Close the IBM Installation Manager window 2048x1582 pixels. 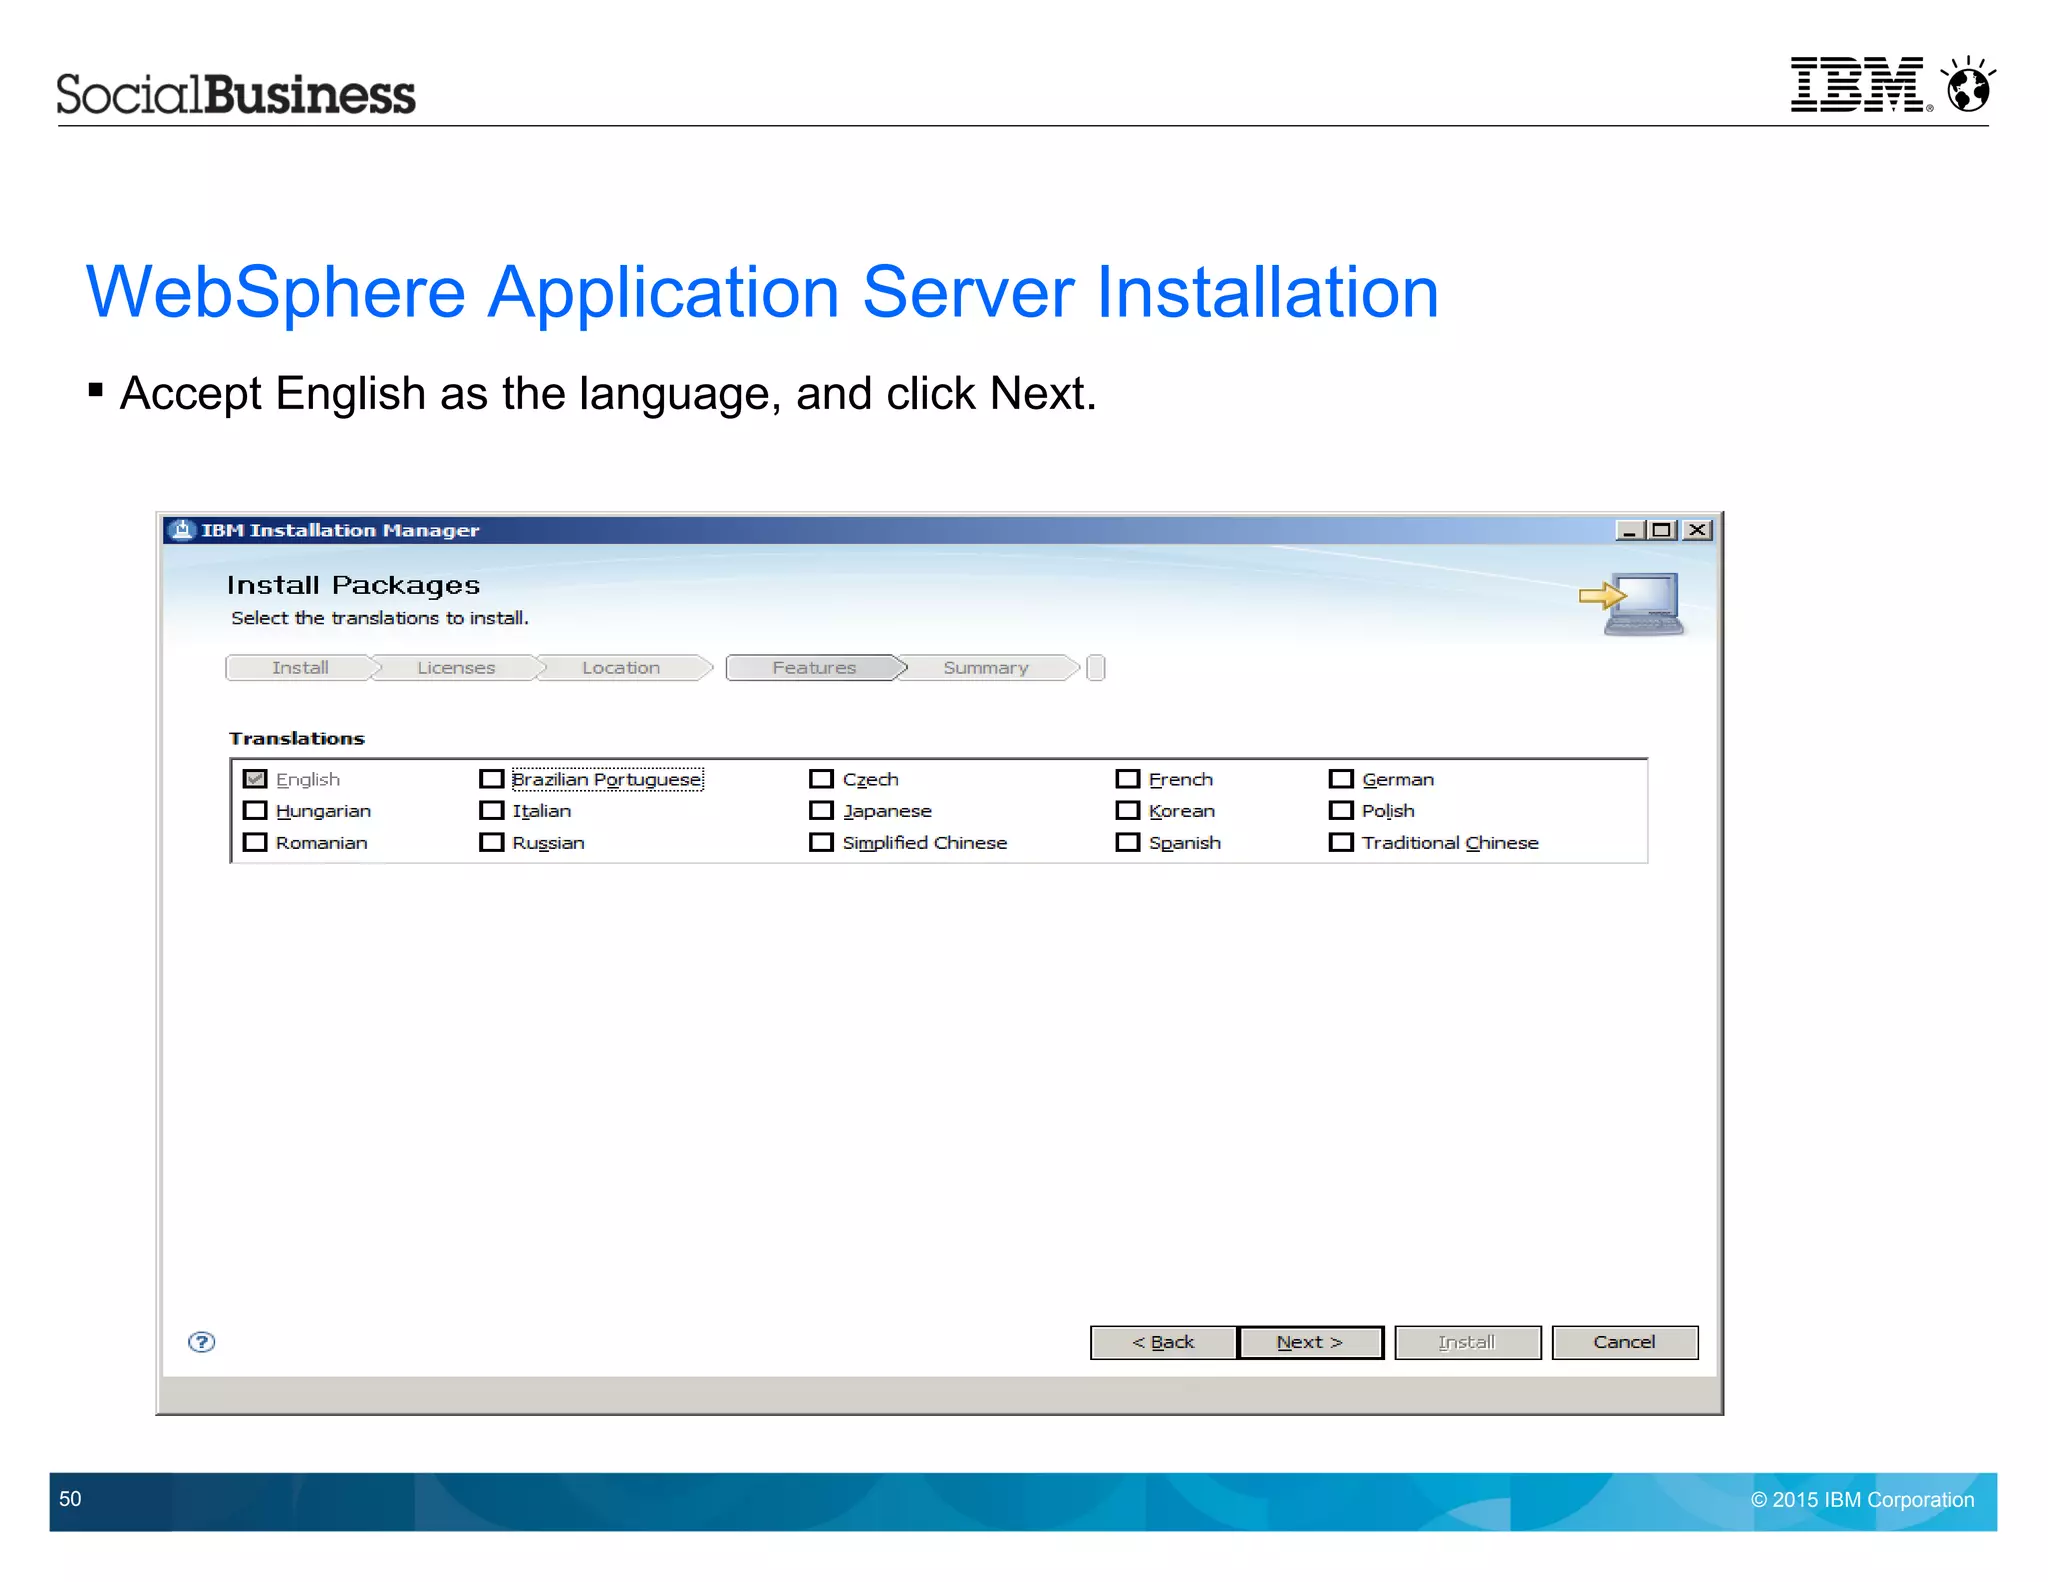click(x=1697, y=530)
